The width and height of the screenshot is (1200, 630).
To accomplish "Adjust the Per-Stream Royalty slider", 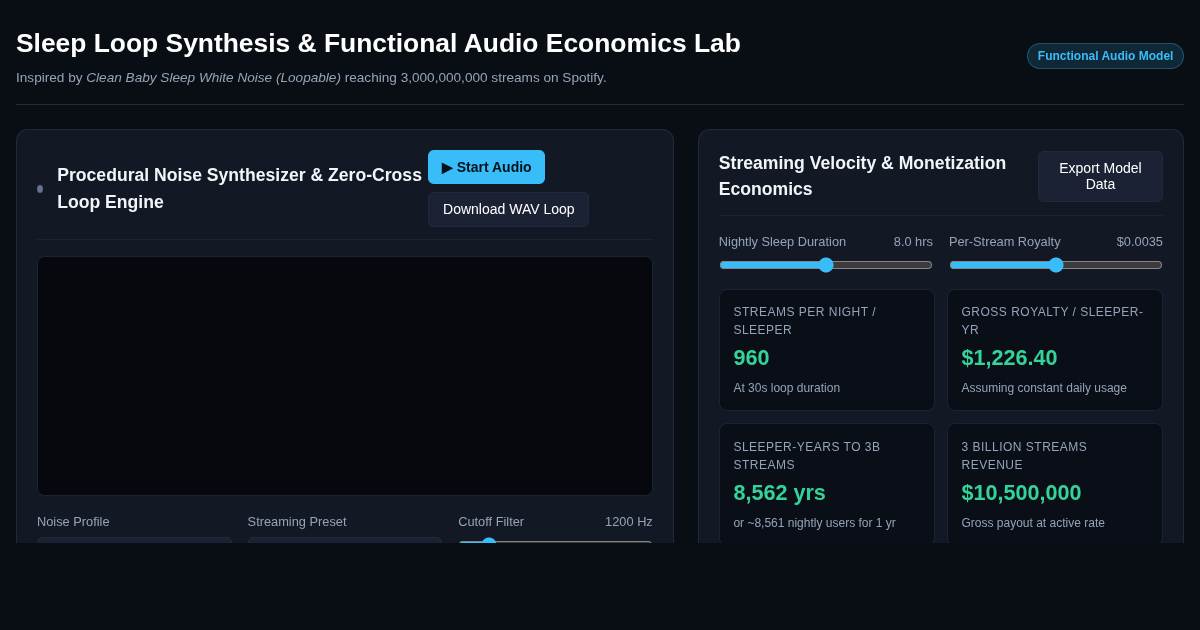I will point(1056,265).
